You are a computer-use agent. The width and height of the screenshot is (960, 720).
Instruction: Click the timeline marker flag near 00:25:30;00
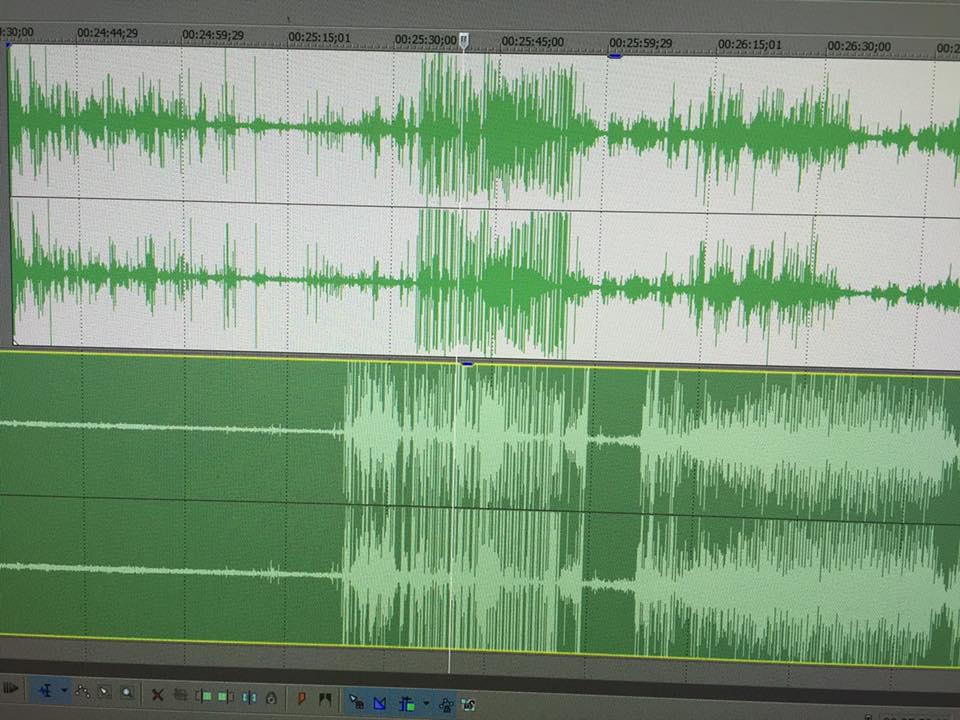click(464, 41)
